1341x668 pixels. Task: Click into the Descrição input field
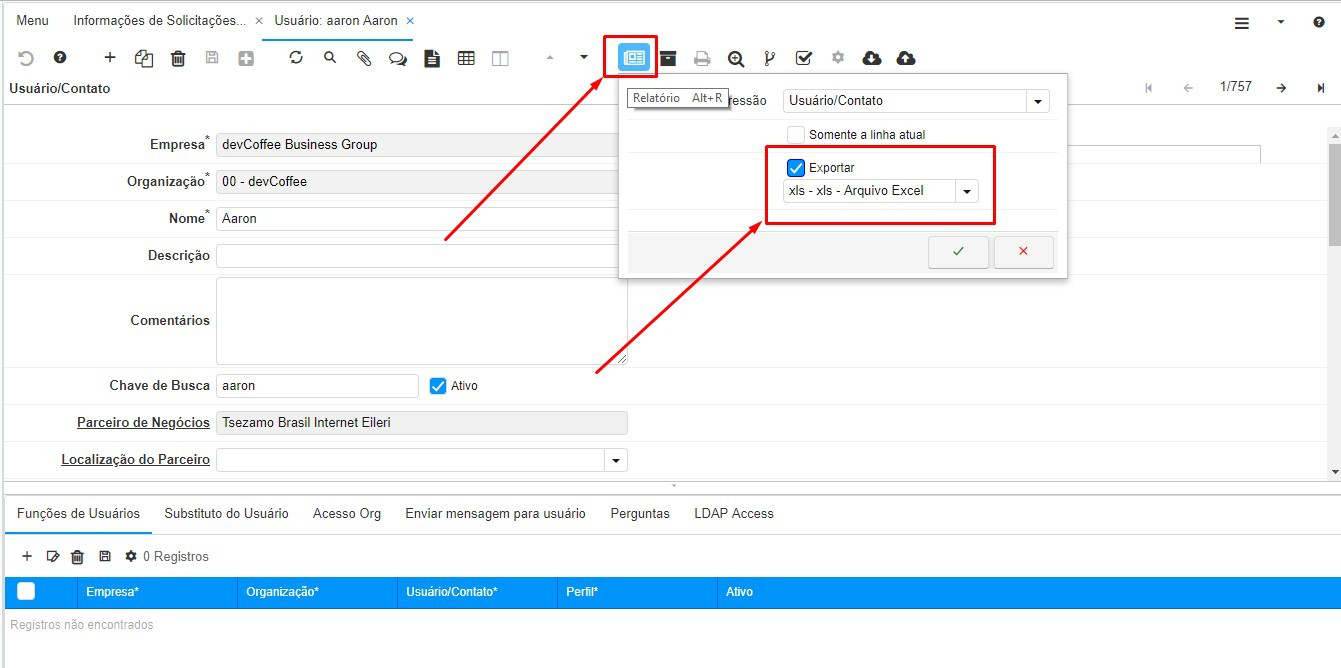420,256
